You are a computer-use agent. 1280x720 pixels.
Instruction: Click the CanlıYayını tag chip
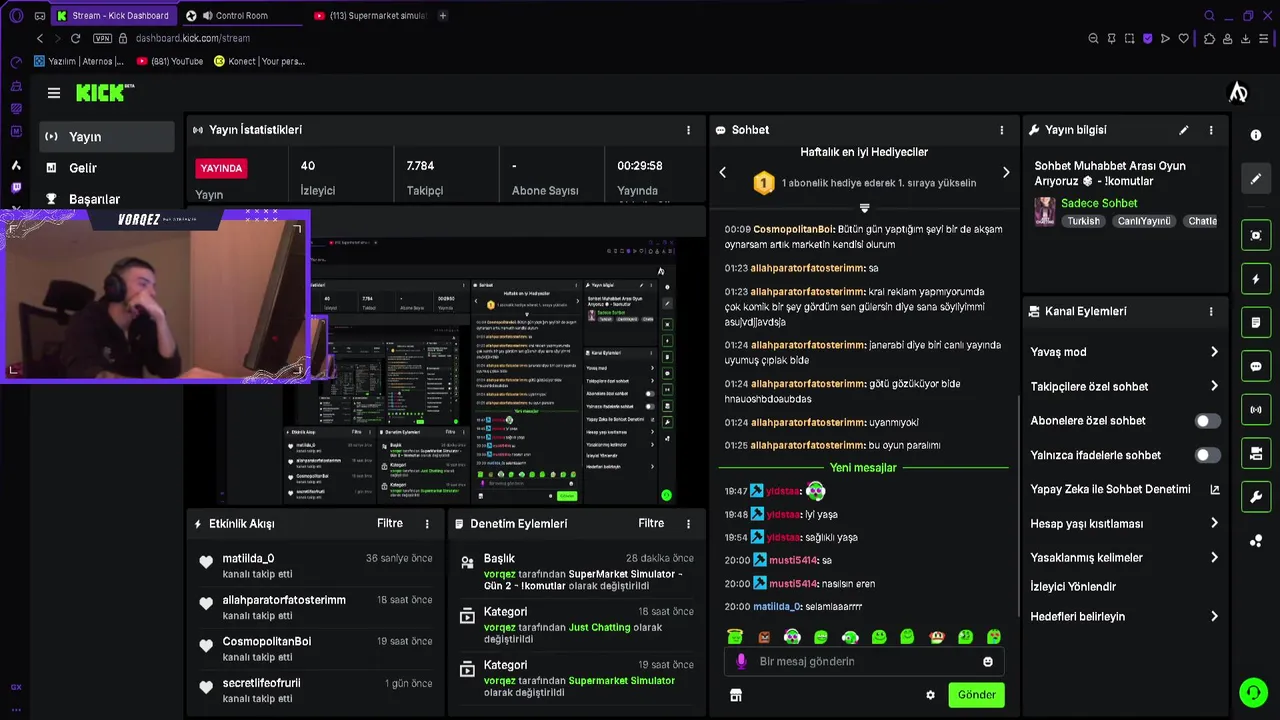tap(1144, 221)
